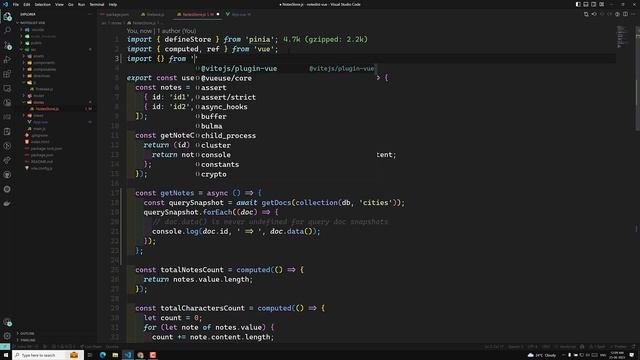Open Explorer panel More Actions ellipsis
The image size is (640, 360).
tap(90, 14)
